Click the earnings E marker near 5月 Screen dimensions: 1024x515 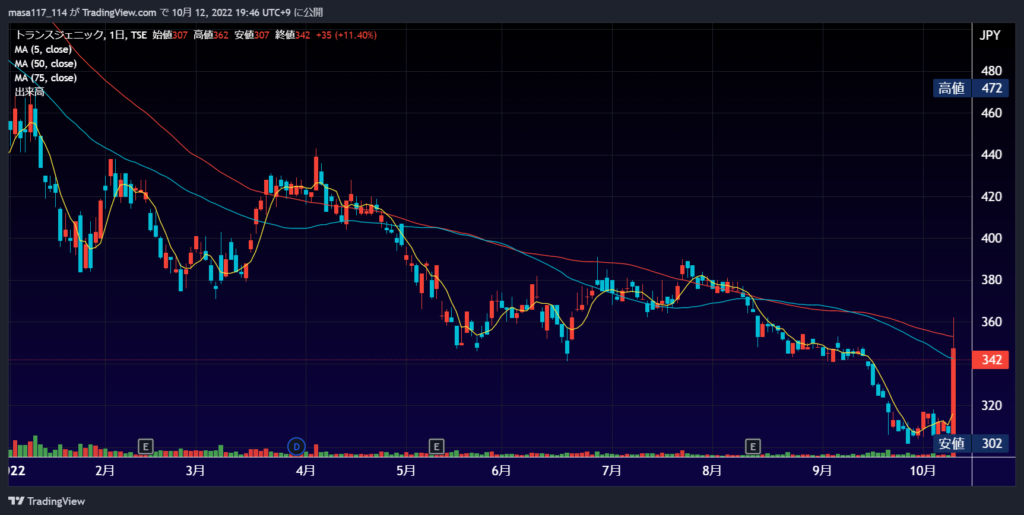click(436, 446)
